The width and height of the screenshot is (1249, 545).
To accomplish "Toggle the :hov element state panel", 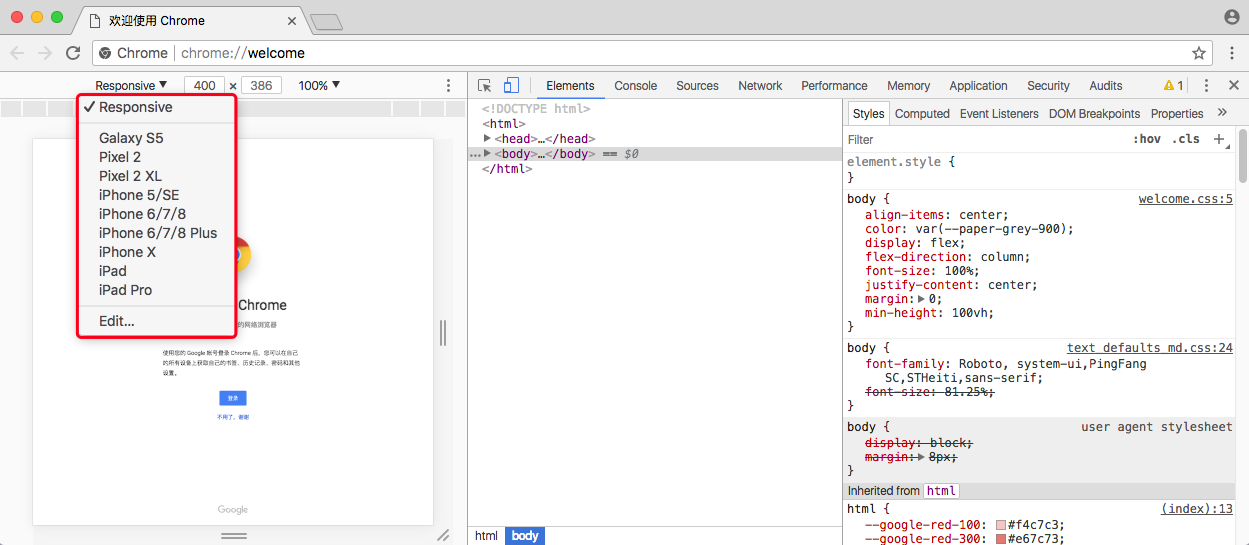I will tap(1147, 139).
